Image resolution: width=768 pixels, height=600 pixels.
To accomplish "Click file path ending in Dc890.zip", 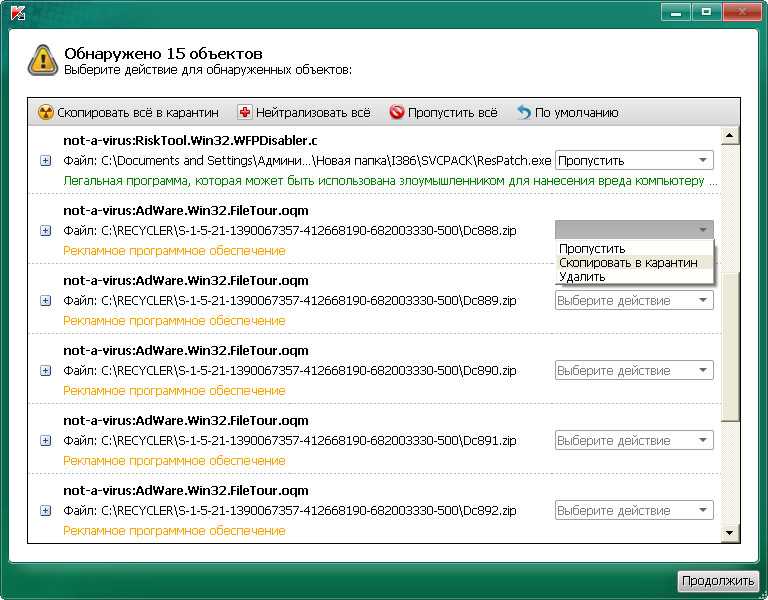I will pos(289,371).
